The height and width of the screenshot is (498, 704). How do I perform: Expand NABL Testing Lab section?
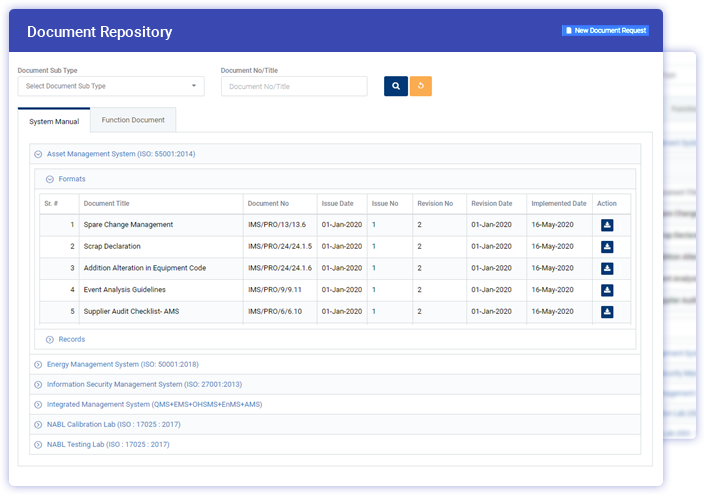[x=38, y=444]
